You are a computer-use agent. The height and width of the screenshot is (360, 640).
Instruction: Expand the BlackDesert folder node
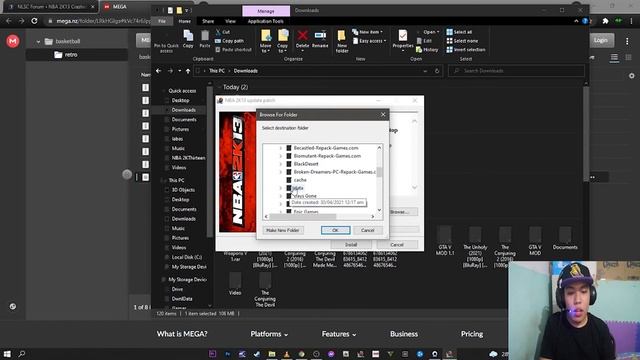[280, 164]
